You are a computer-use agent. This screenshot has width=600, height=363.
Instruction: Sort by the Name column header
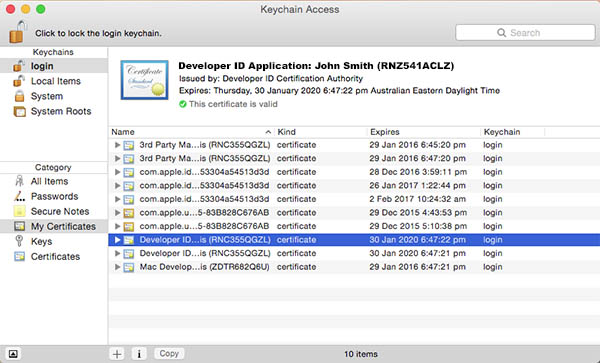tap(191, 132)
